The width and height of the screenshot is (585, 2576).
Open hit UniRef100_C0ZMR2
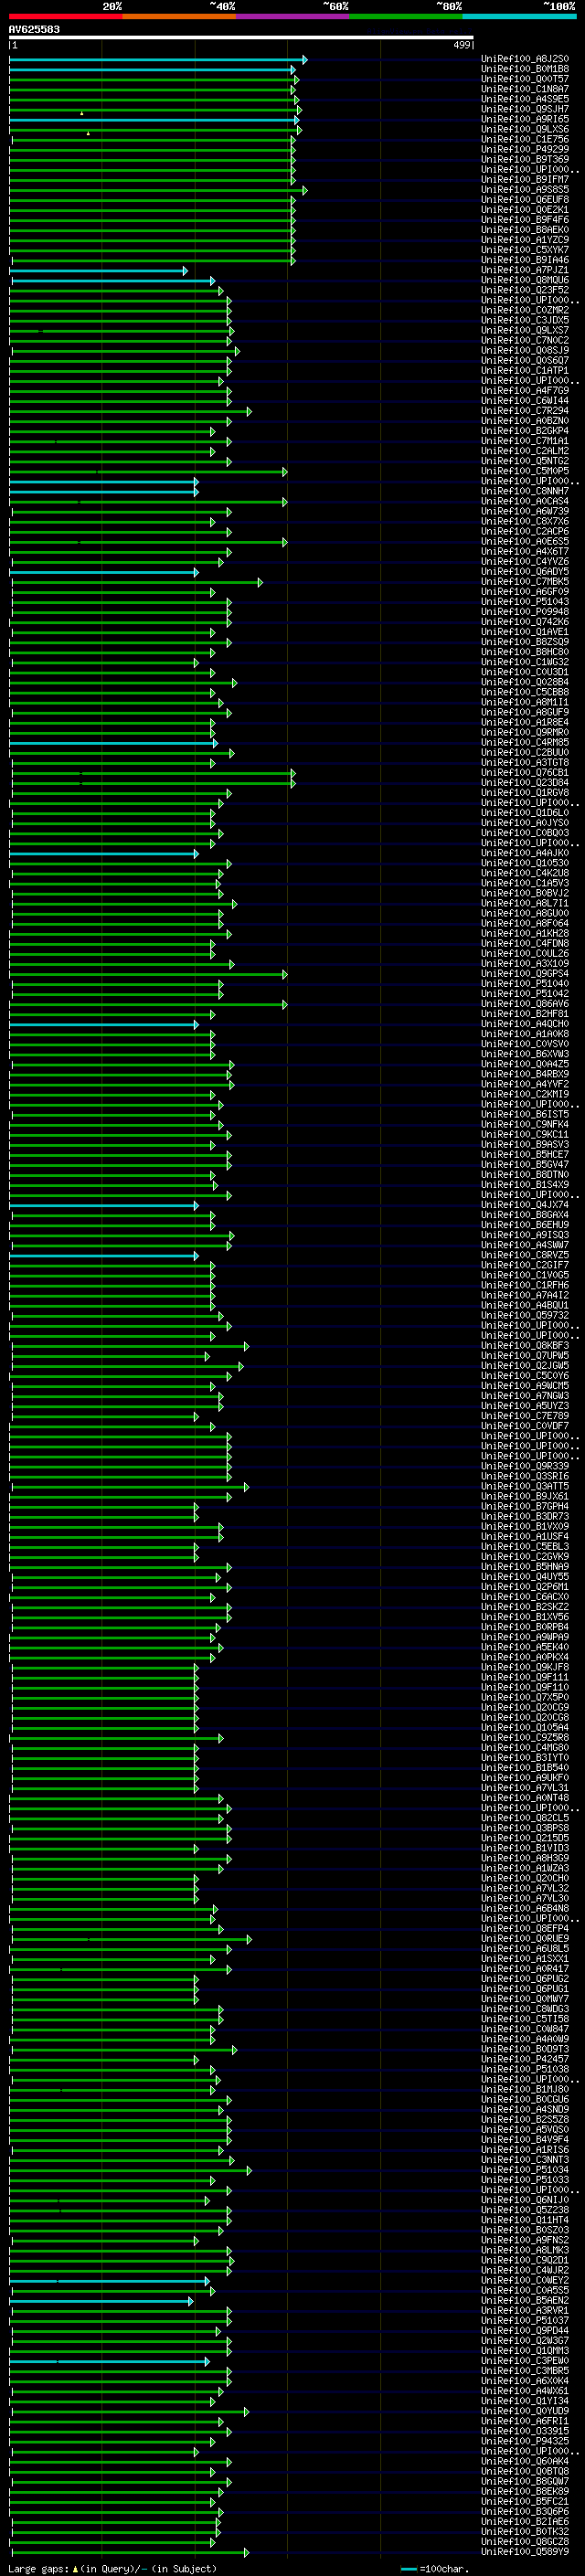525,310
